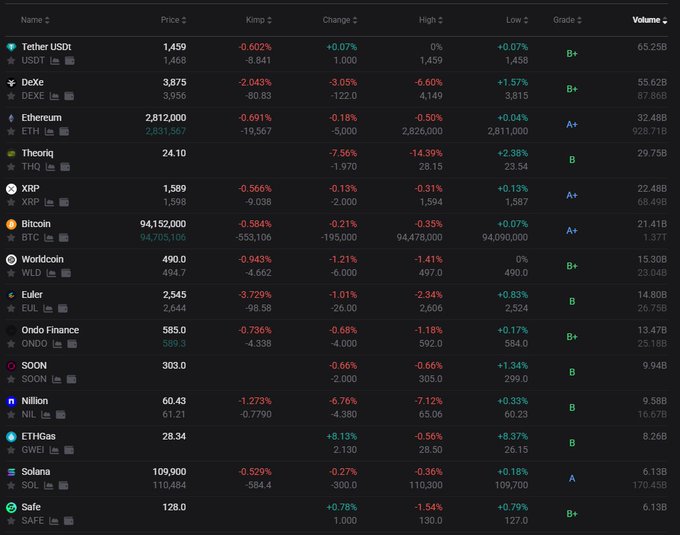Favorite Theoriq with star icon
Image resolution: width=680 pixels, height=535 pixels.
(11, 167)
